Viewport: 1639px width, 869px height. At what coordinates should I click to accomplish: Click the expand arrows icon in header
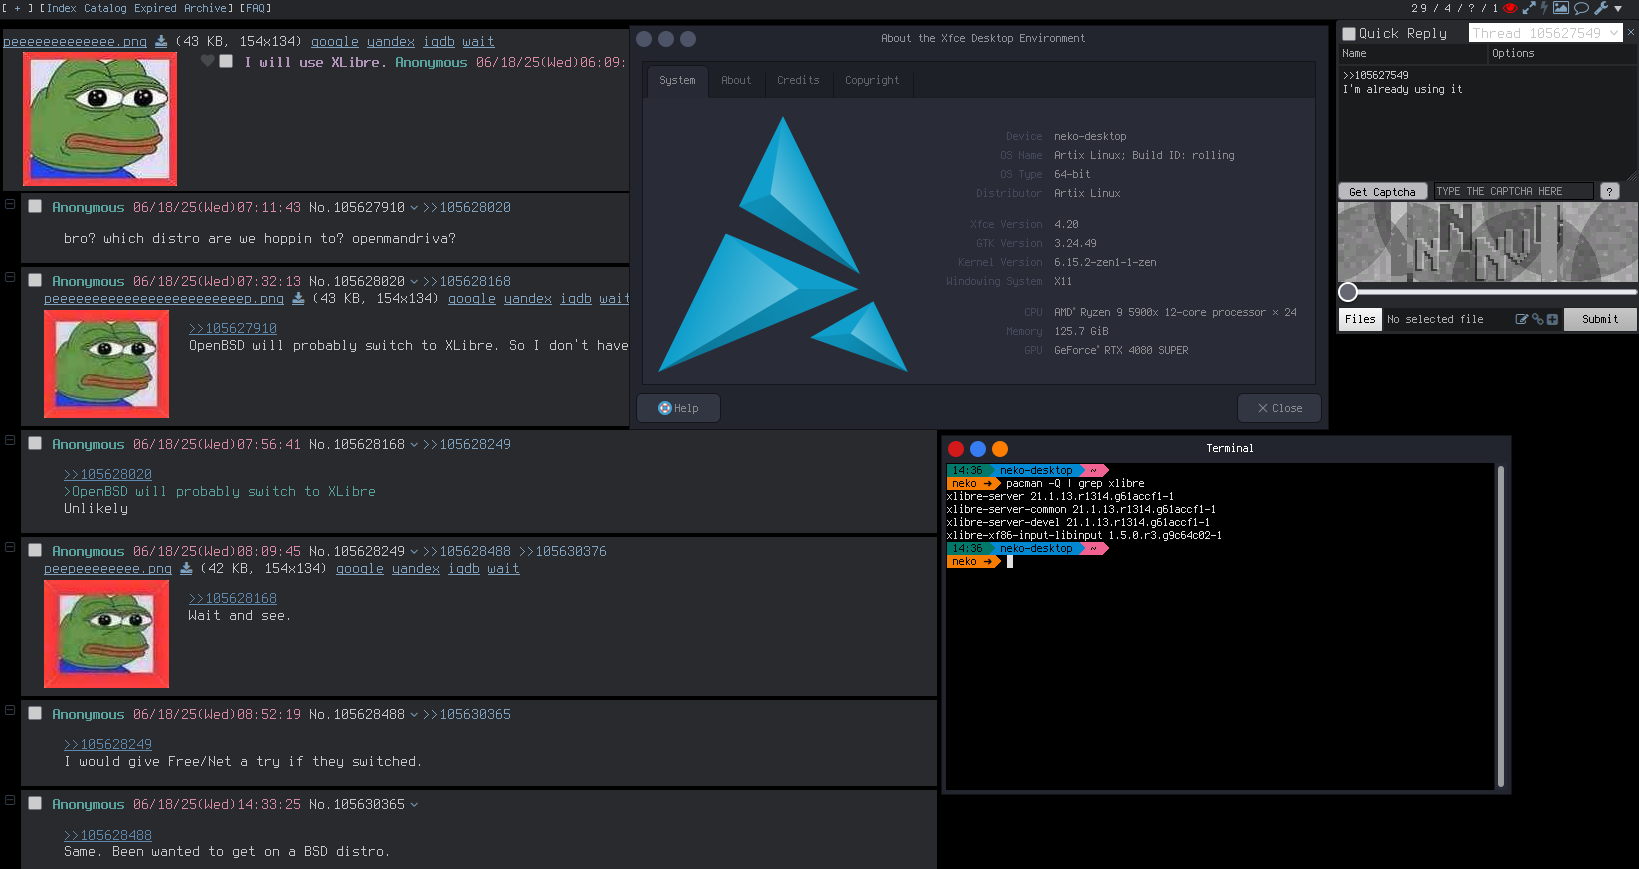pyautogui.click(x=1529, y=8)
